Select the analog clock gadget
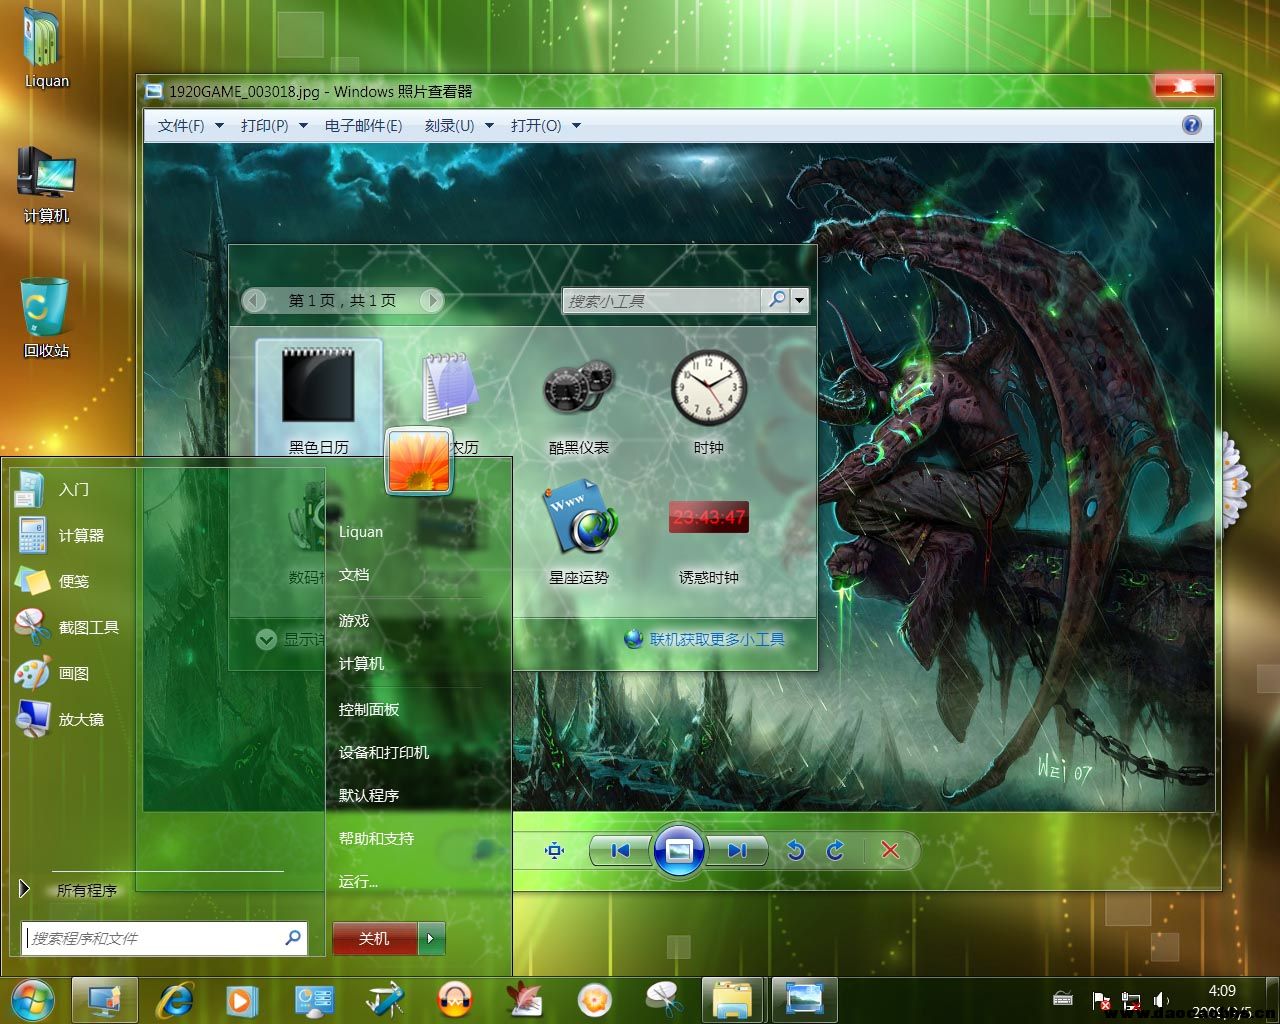 click(x=708, y=389)
